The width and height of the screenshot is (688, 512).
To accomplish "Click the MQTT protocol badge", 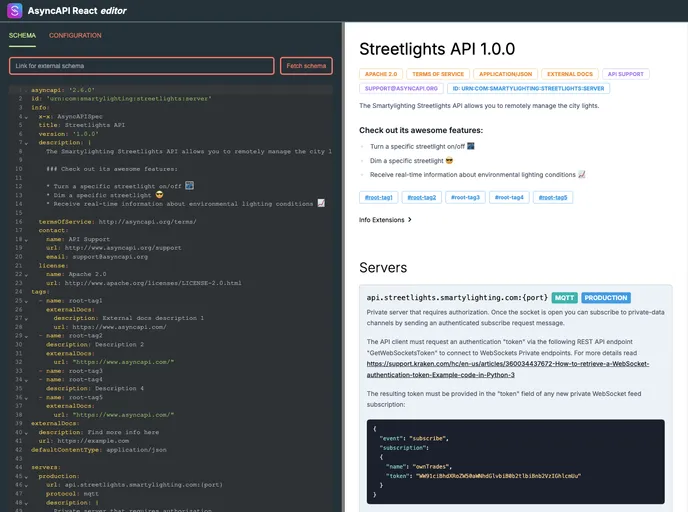I will tap(564, 298).
